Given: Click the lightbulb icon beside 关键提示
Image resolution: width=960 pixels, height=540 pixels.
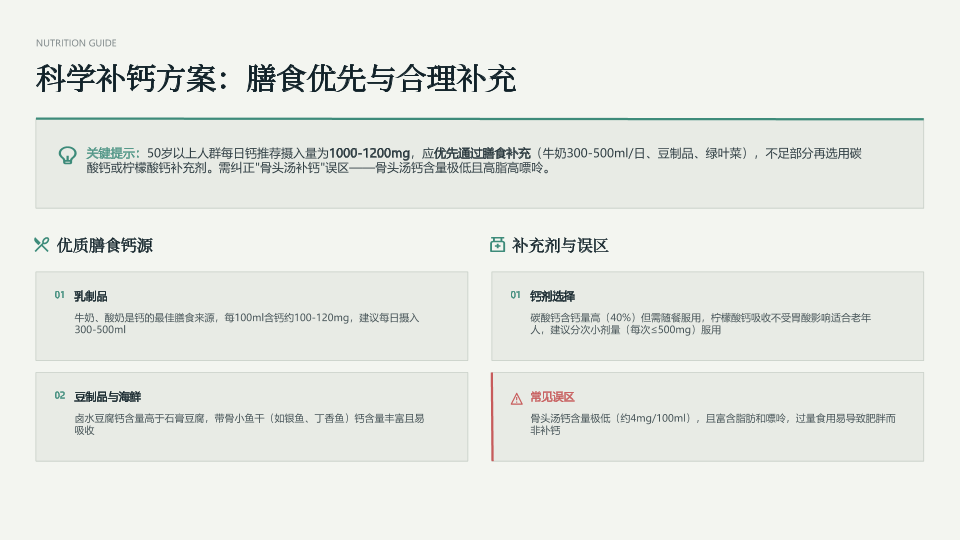Looking at the screenshot, I should (67, 155).
